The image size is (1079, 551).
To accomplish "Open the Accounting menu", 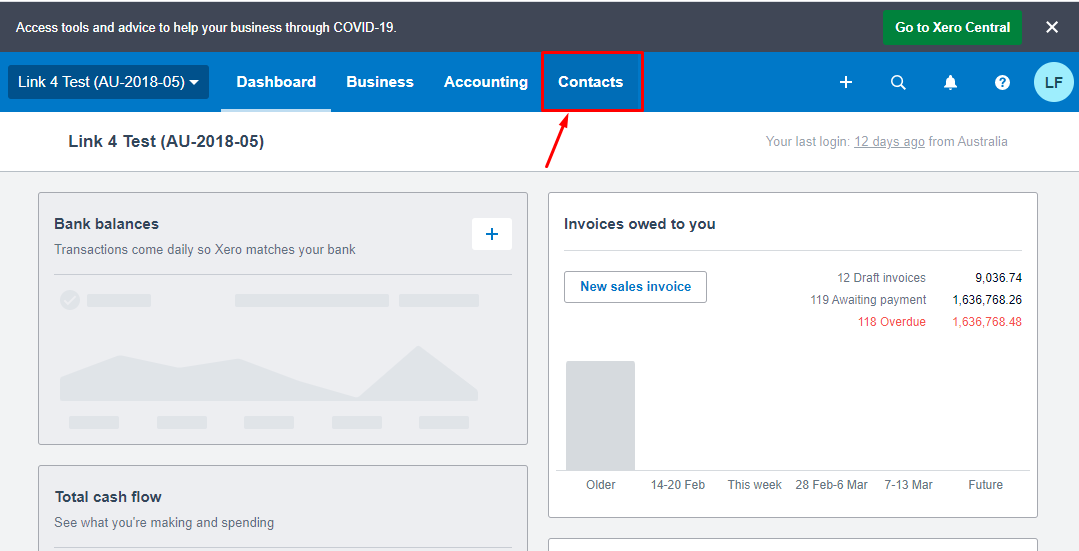I will (486, 82).
